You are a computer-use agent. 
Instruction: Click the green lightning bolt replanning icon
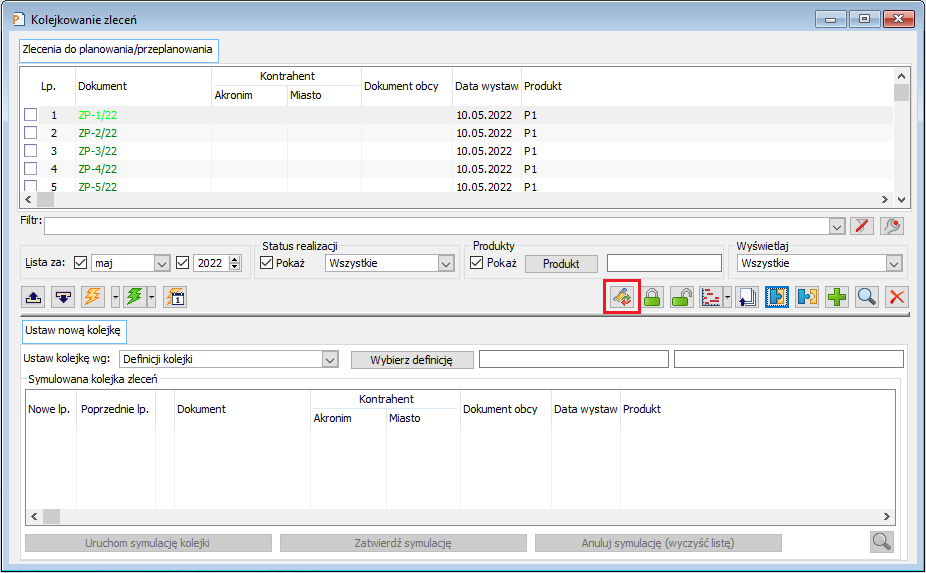tap(134, 297)
